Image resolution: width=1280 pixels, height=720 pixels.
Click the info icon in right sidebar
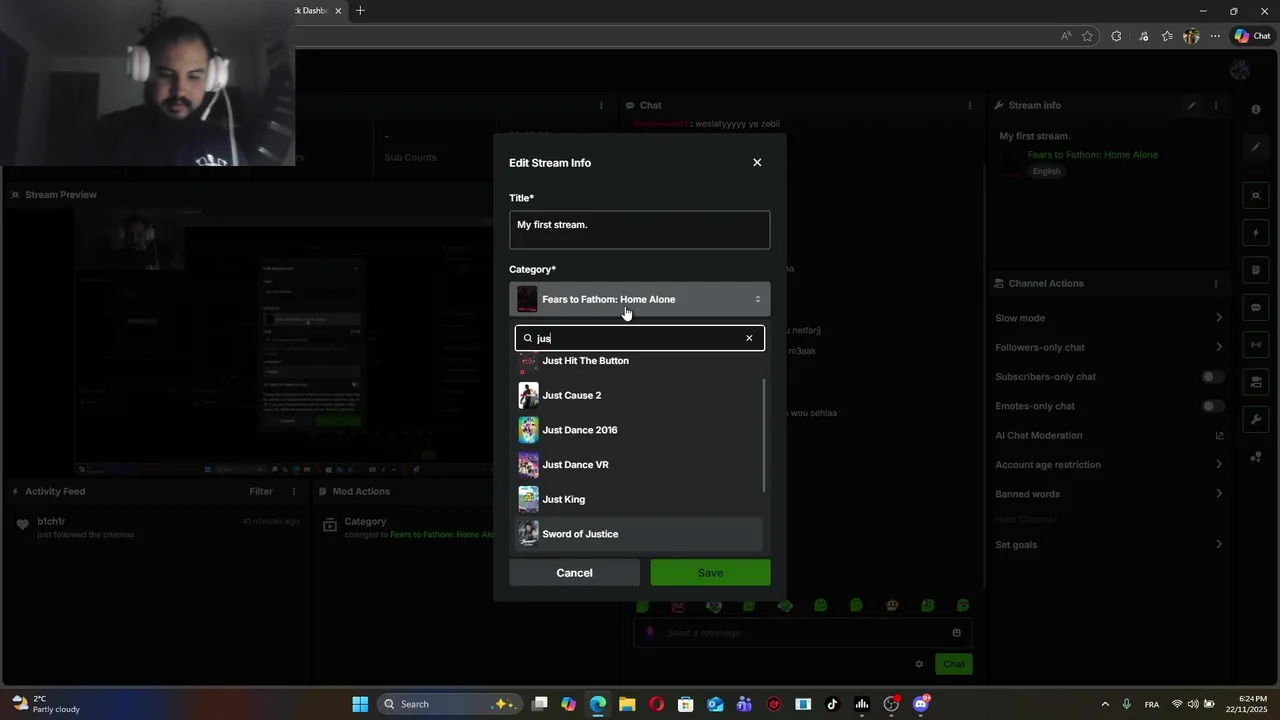[x=1256, y=109]
